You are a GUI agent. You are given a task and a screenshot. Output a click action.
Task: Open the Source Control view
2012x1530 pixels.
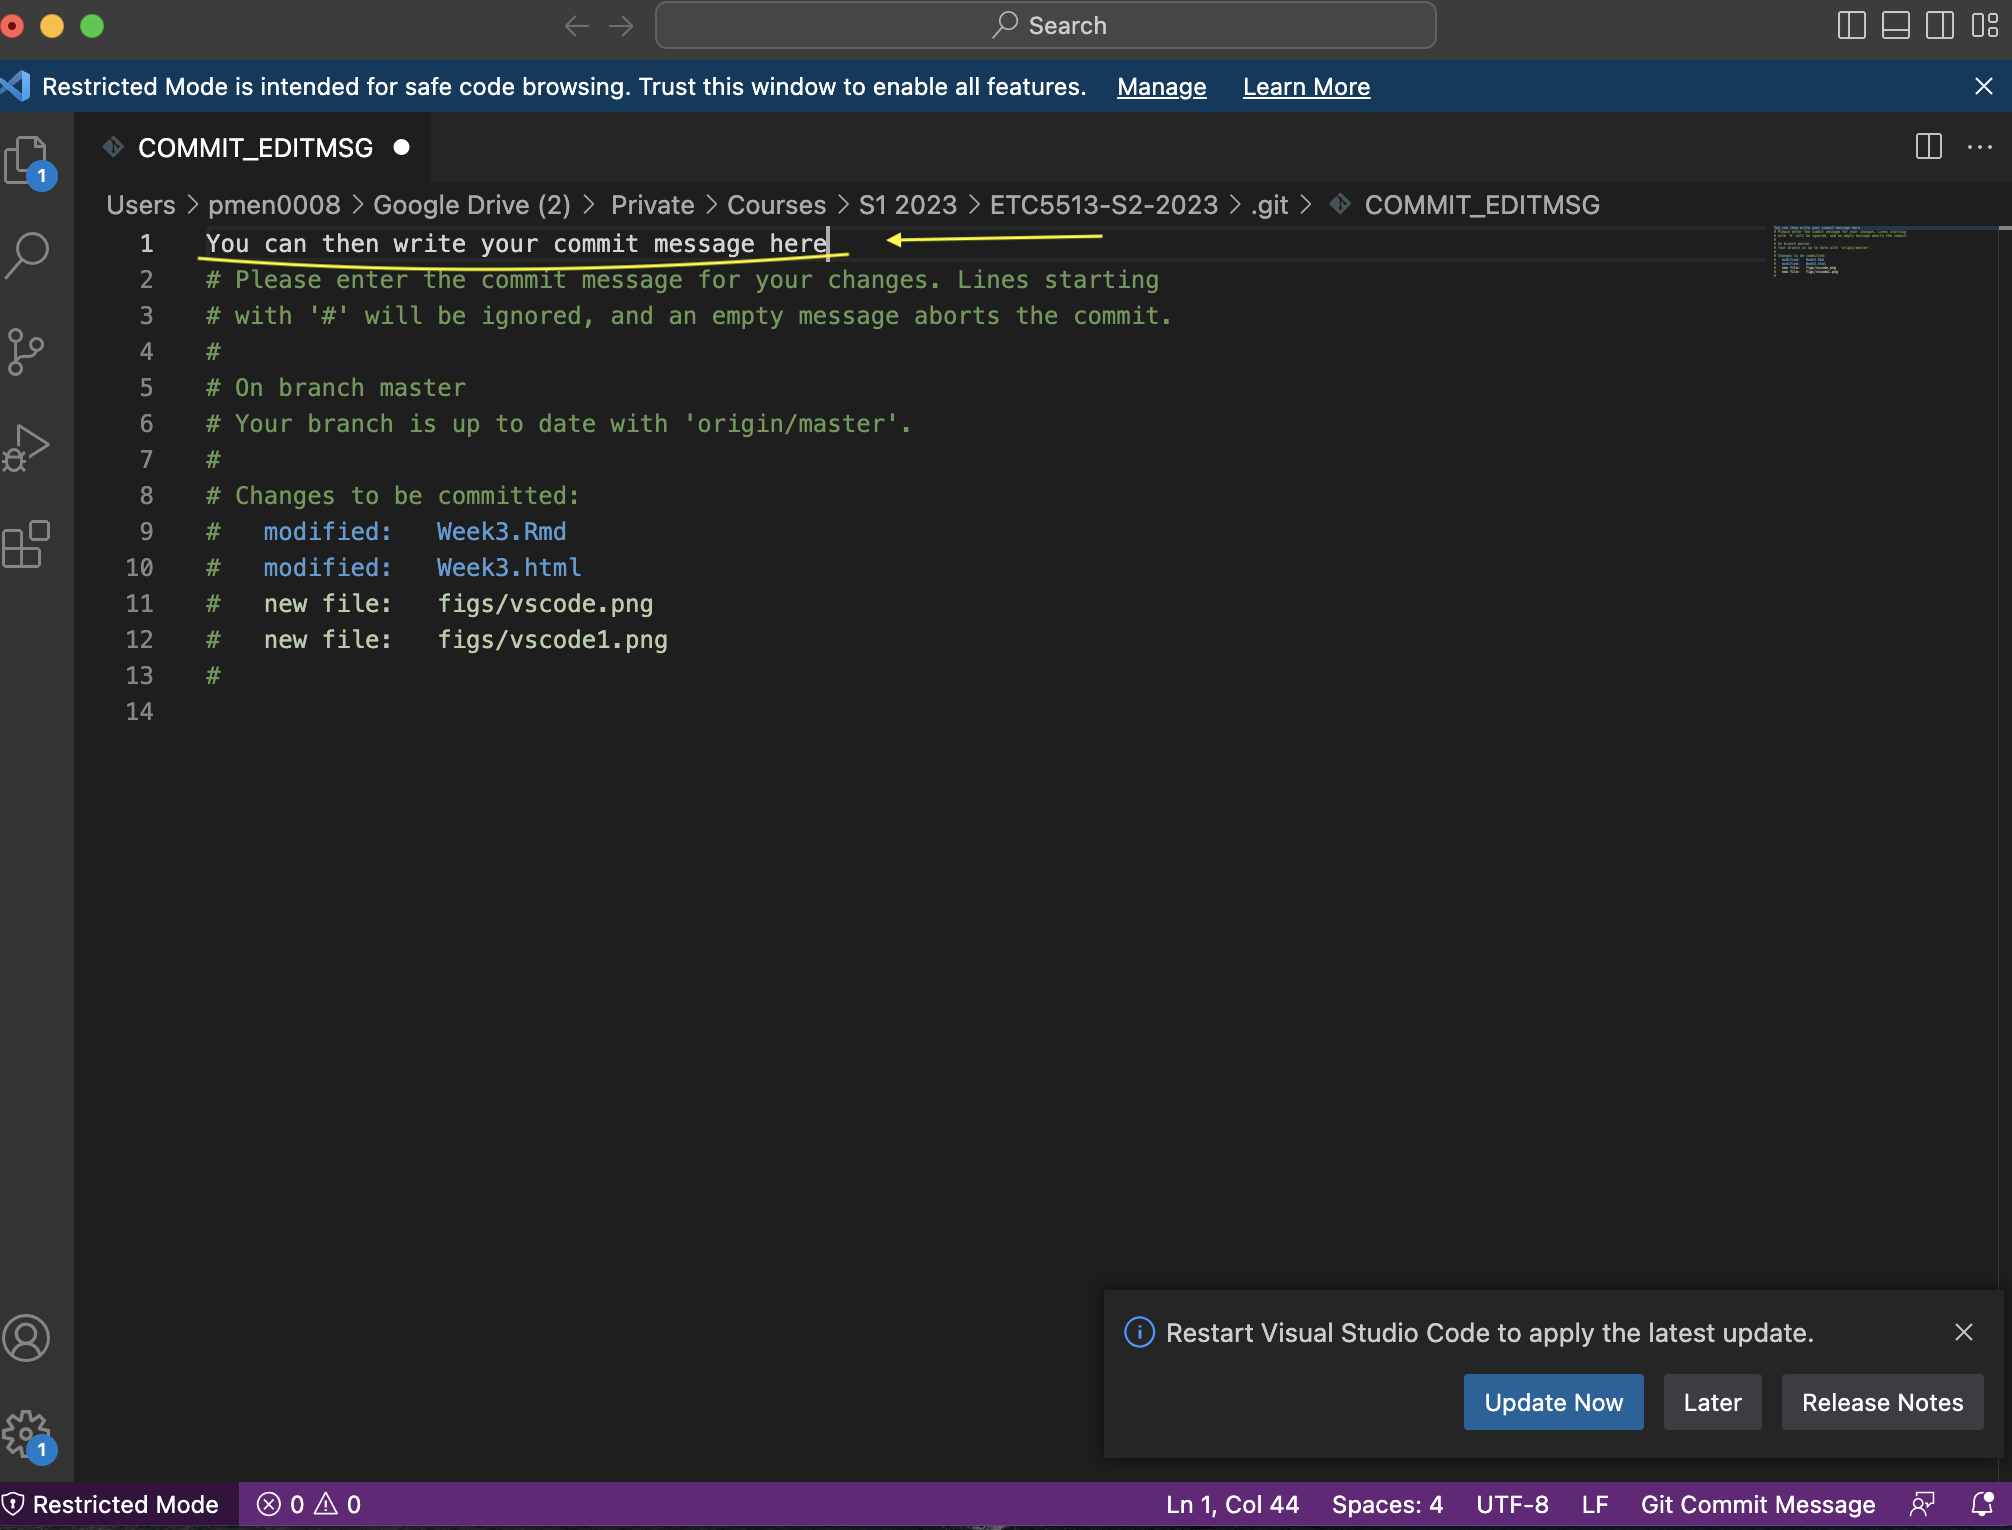point(26,352)
